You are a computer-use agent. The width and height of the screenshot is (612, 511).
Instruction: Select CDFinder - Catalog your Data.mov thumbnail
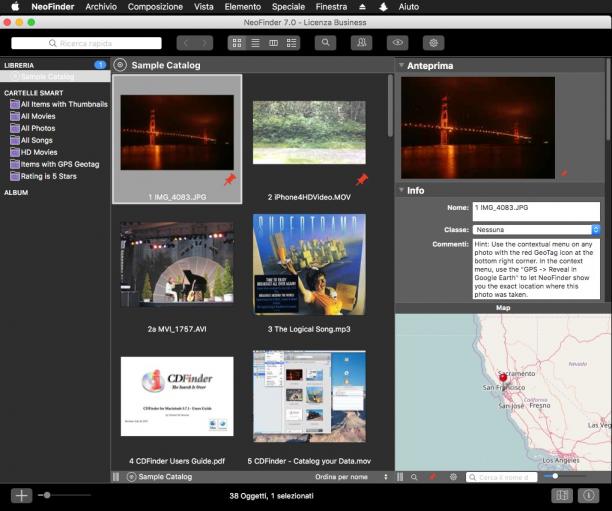[x=309, y=396]
